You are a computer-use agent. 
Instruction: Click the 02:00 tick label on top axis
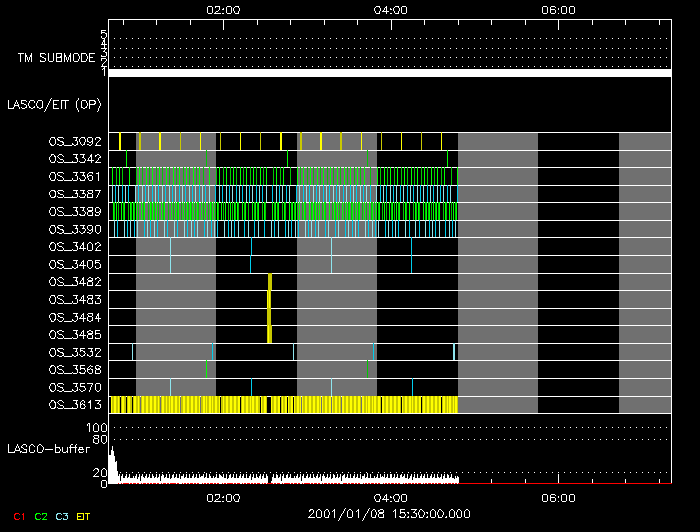222,9
